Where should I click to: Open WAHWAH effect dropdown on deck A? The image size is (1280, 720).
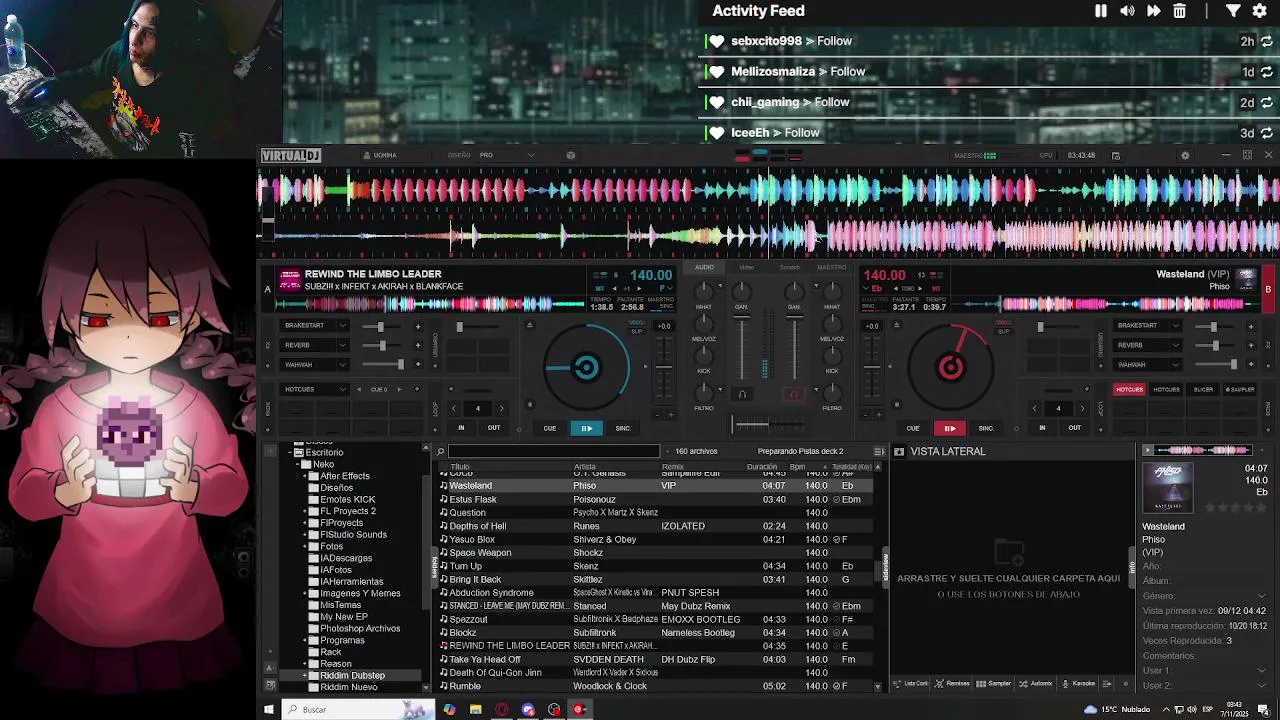[x=341, y=364]
